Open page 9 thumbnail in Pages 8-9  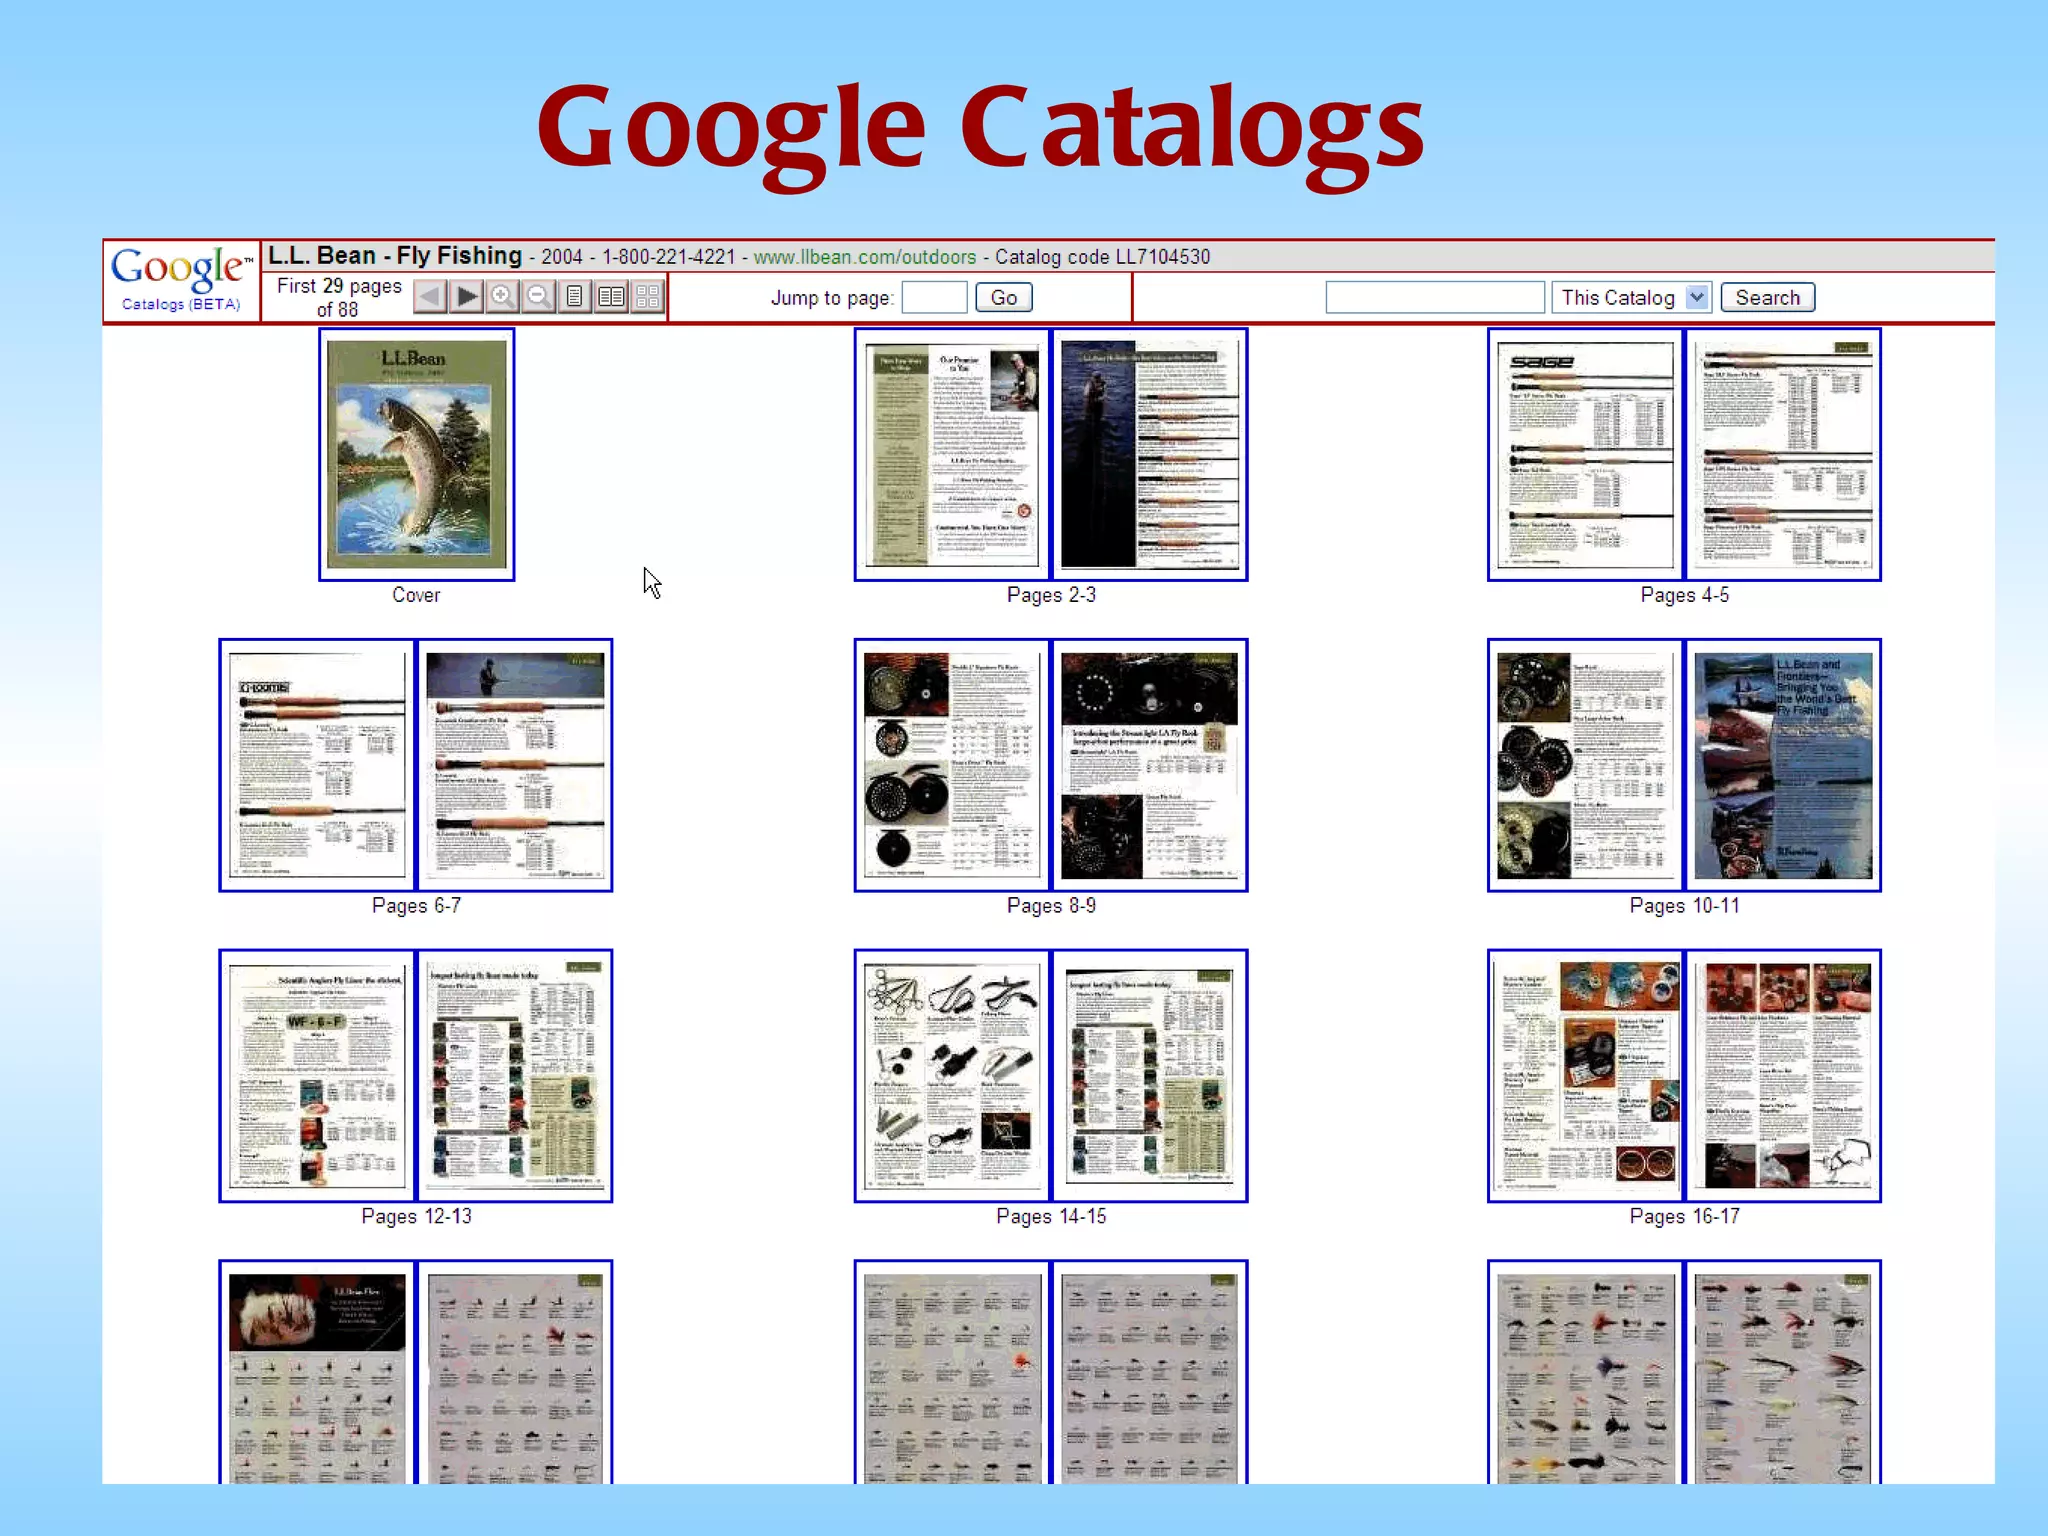click(1150, 765)
